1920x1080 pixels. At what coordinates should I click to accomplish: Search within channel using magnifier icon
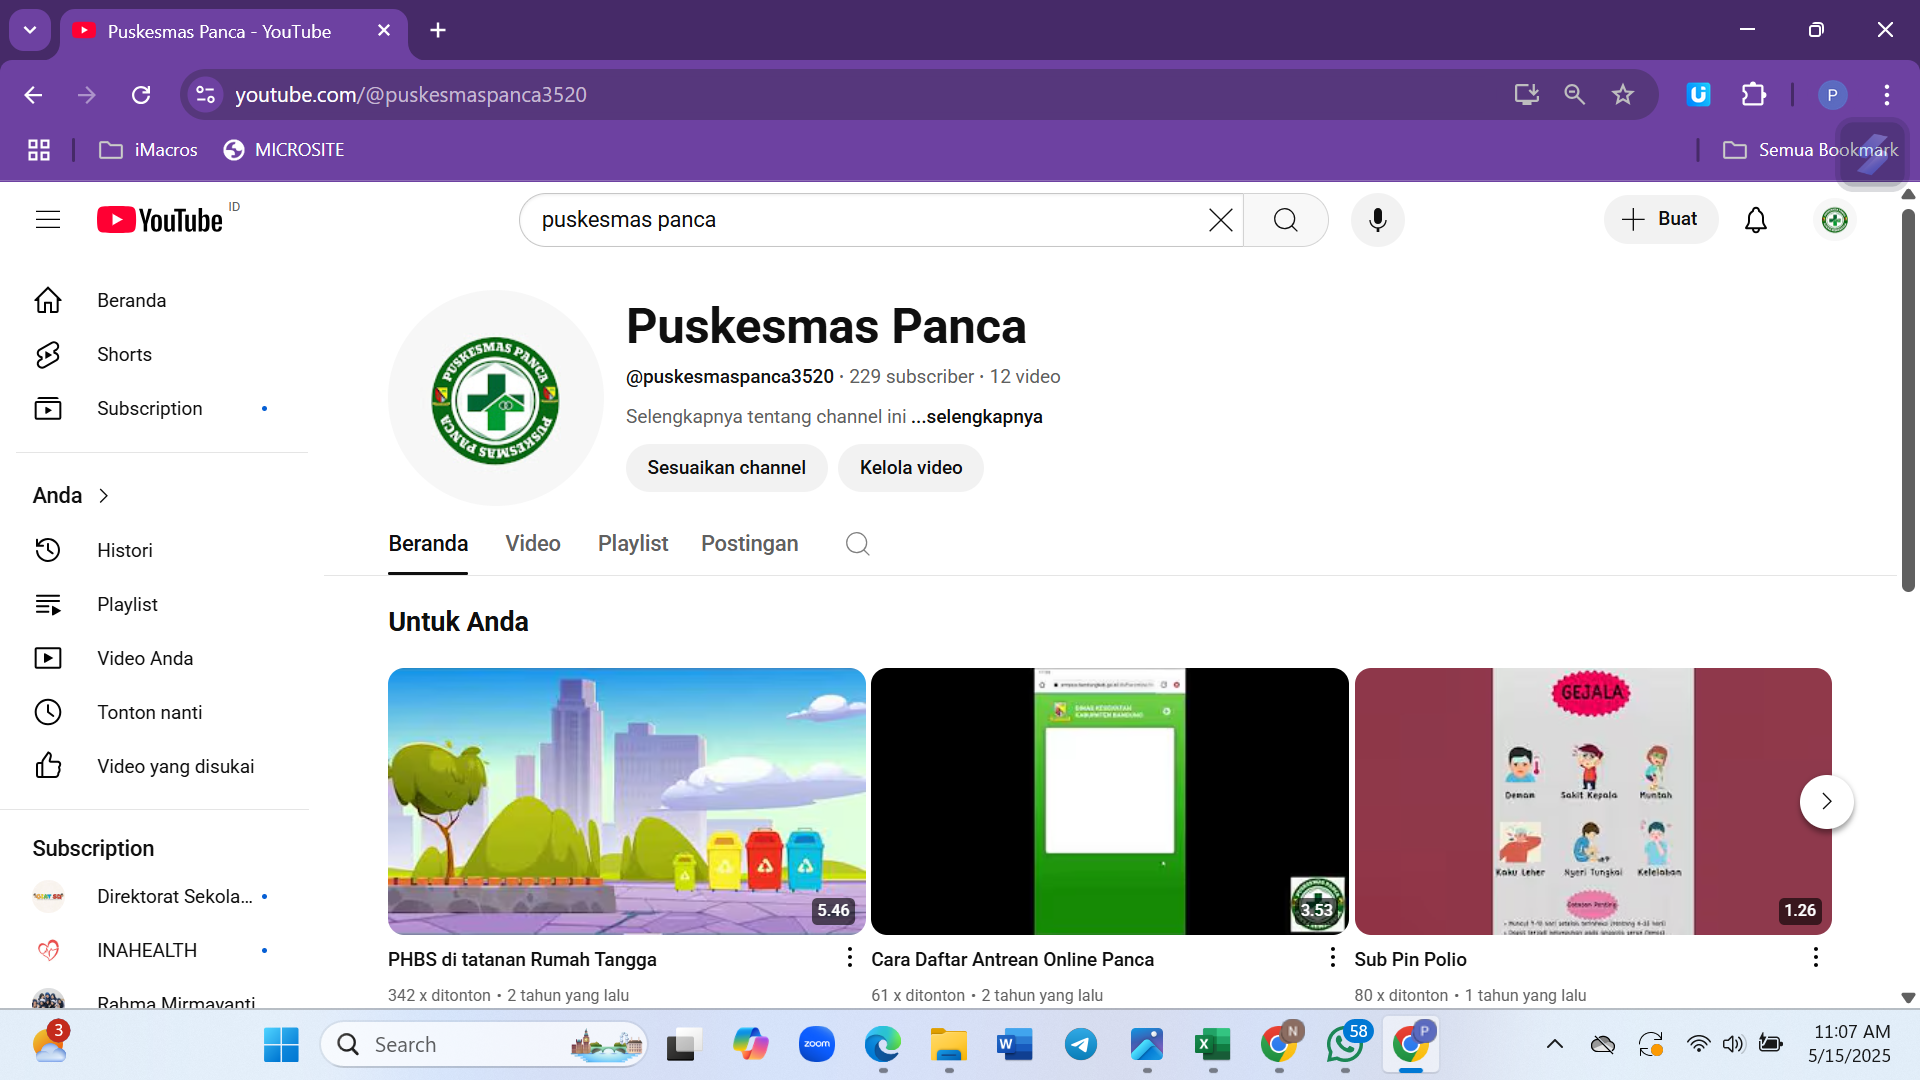(857, 543)
